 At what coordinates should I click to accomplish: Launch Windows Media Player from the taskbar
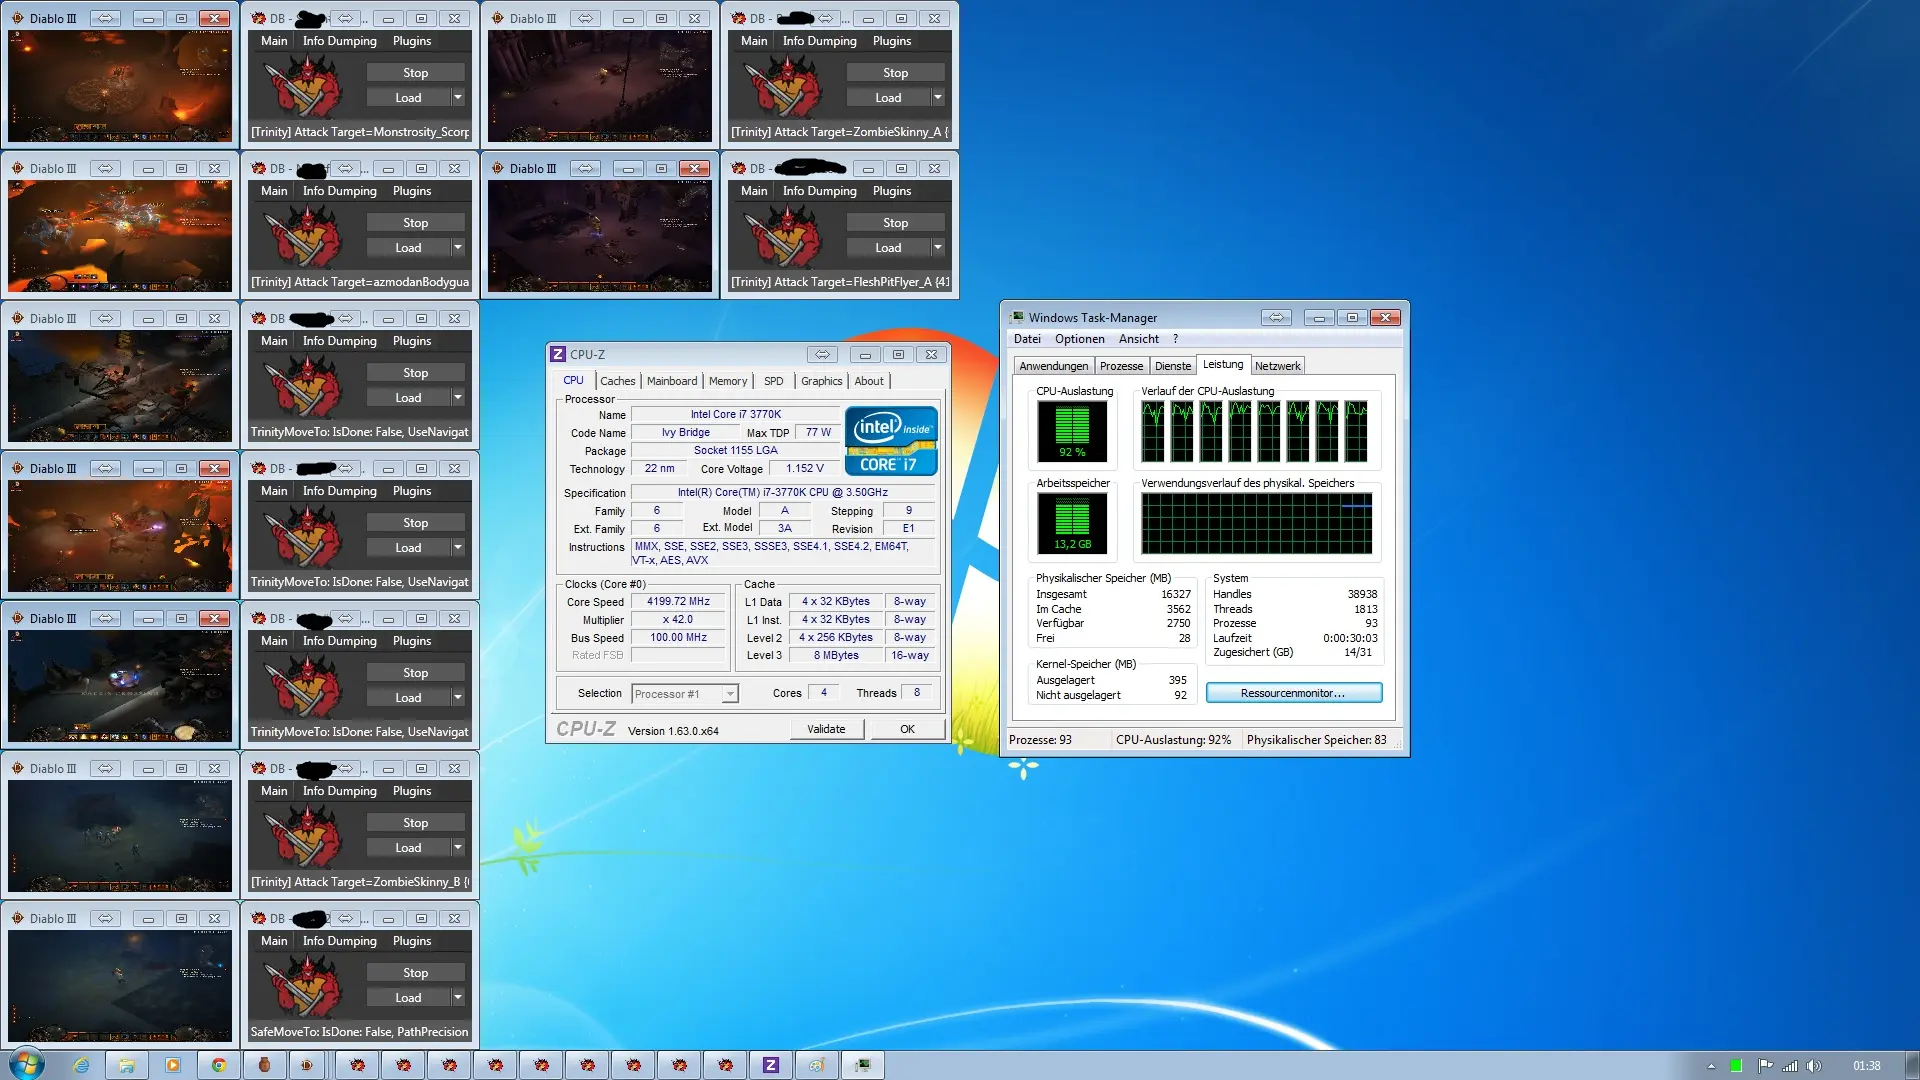173,1065
